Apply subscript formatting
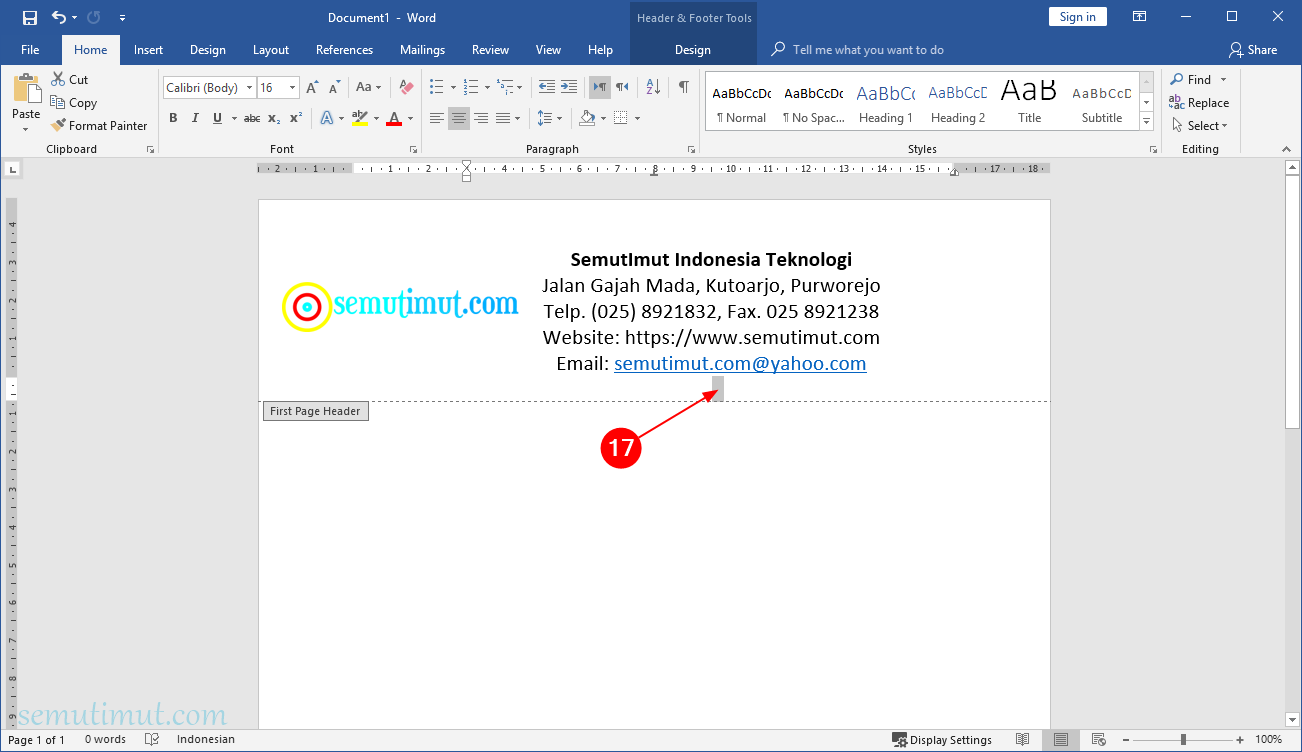 point(274,118)
